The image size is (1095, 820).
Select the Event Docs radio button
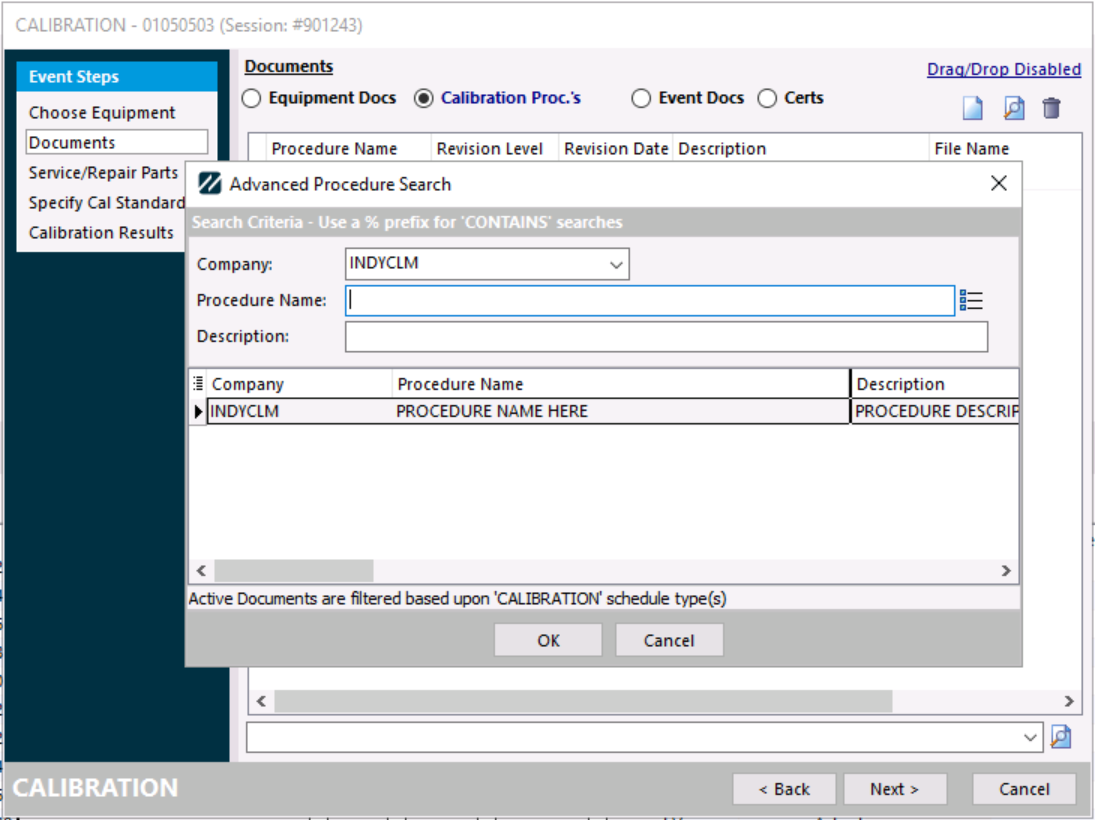click(641, 98)
